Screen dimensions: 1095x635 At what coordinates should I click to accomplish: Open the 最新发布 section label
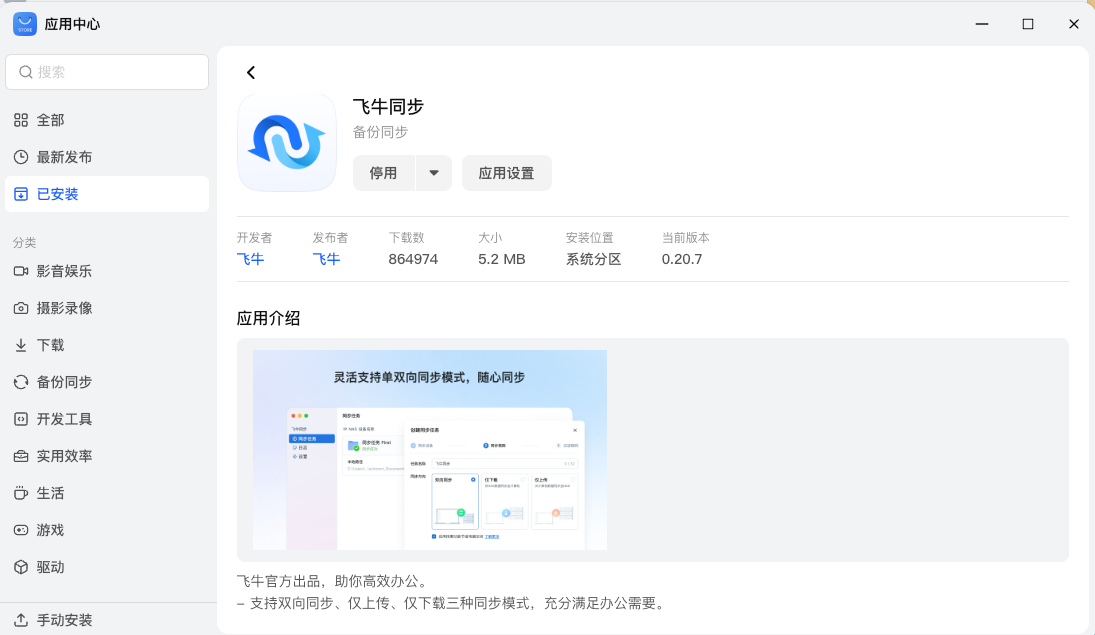(x=64, y=157)
